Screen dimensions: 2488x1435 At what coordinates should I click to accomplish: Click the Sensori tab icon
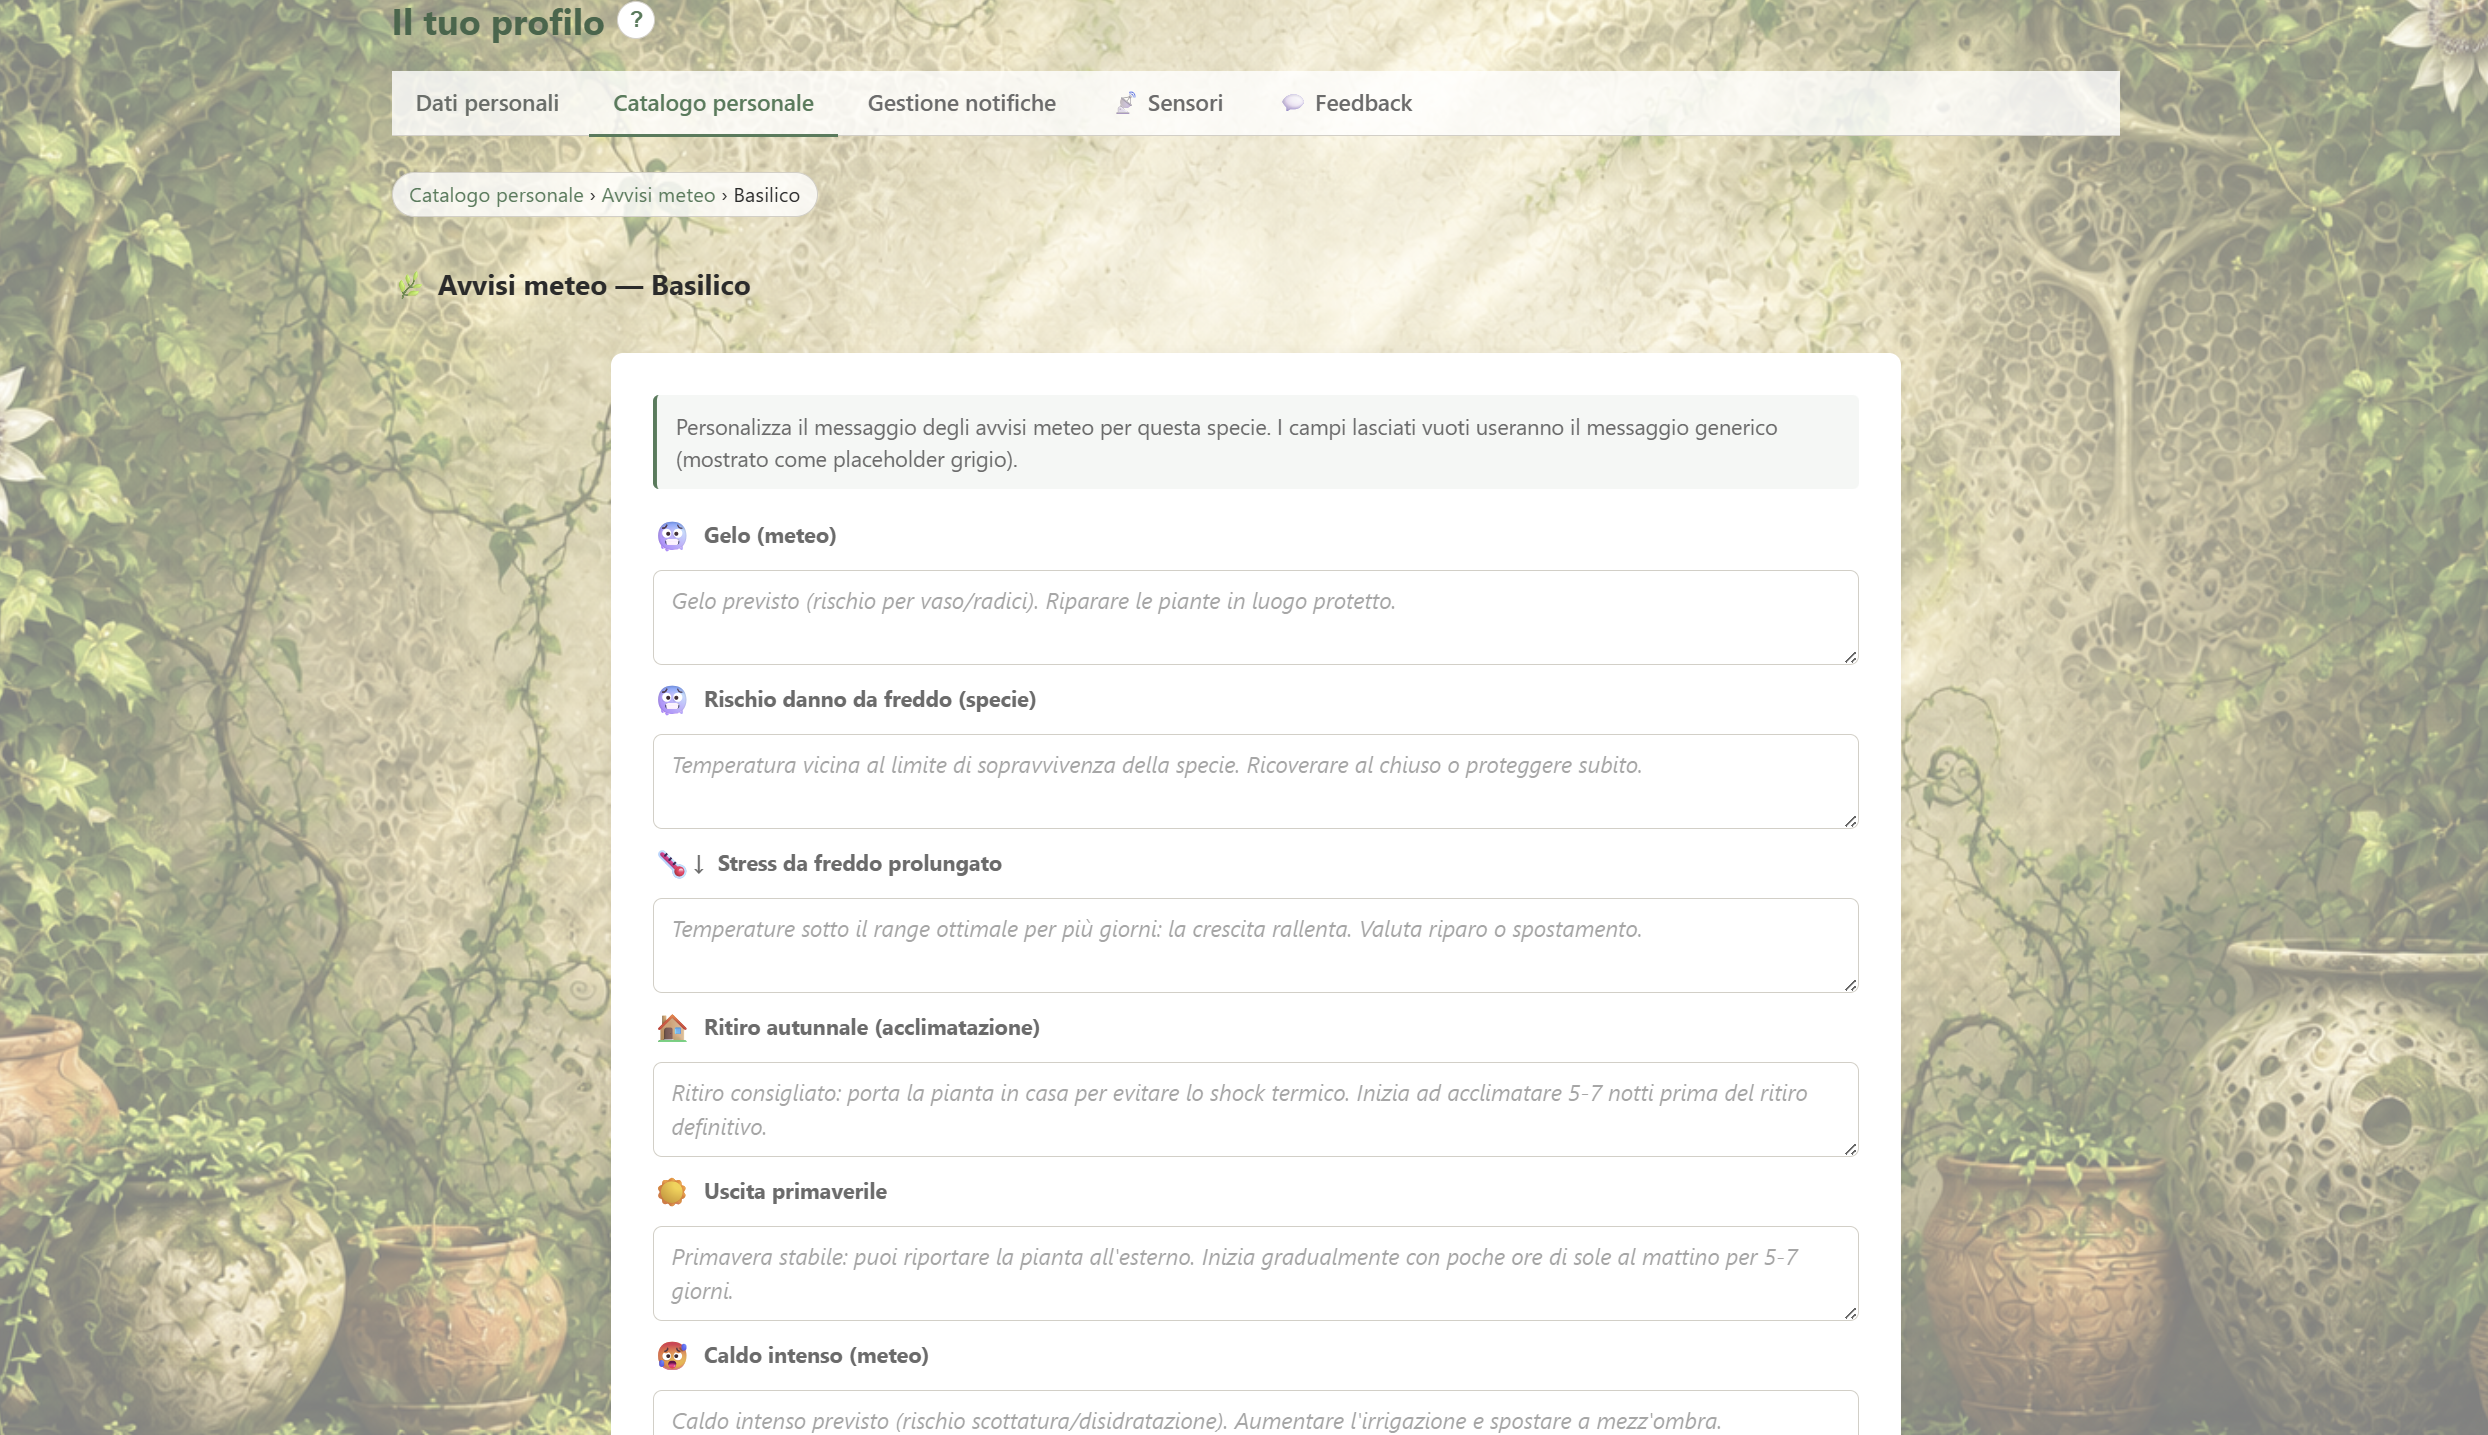1126,103
